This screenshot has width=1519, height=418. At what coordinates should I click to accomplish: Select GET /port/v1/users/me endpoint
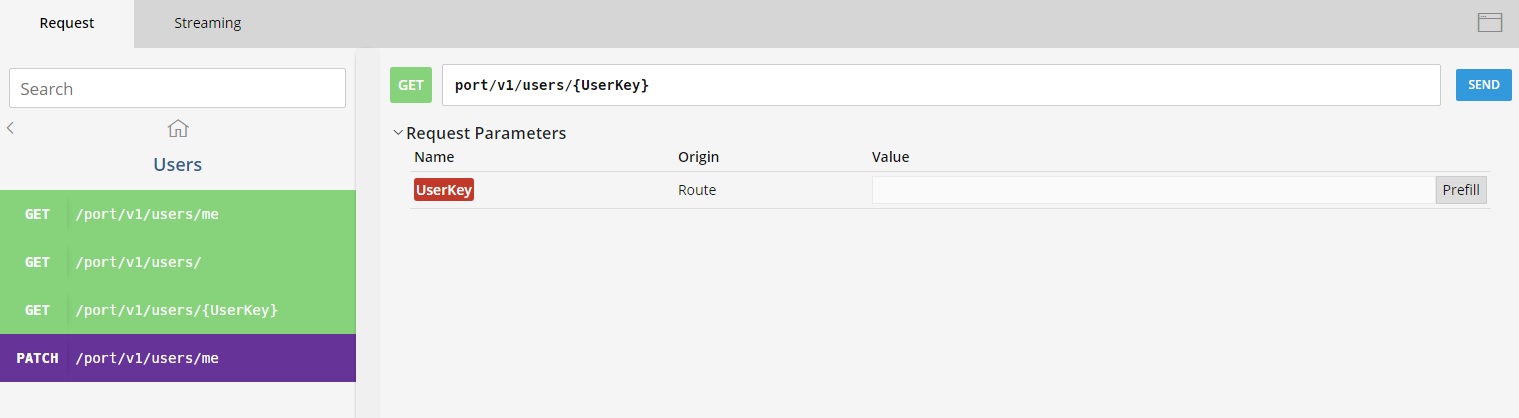coord(178,214)
